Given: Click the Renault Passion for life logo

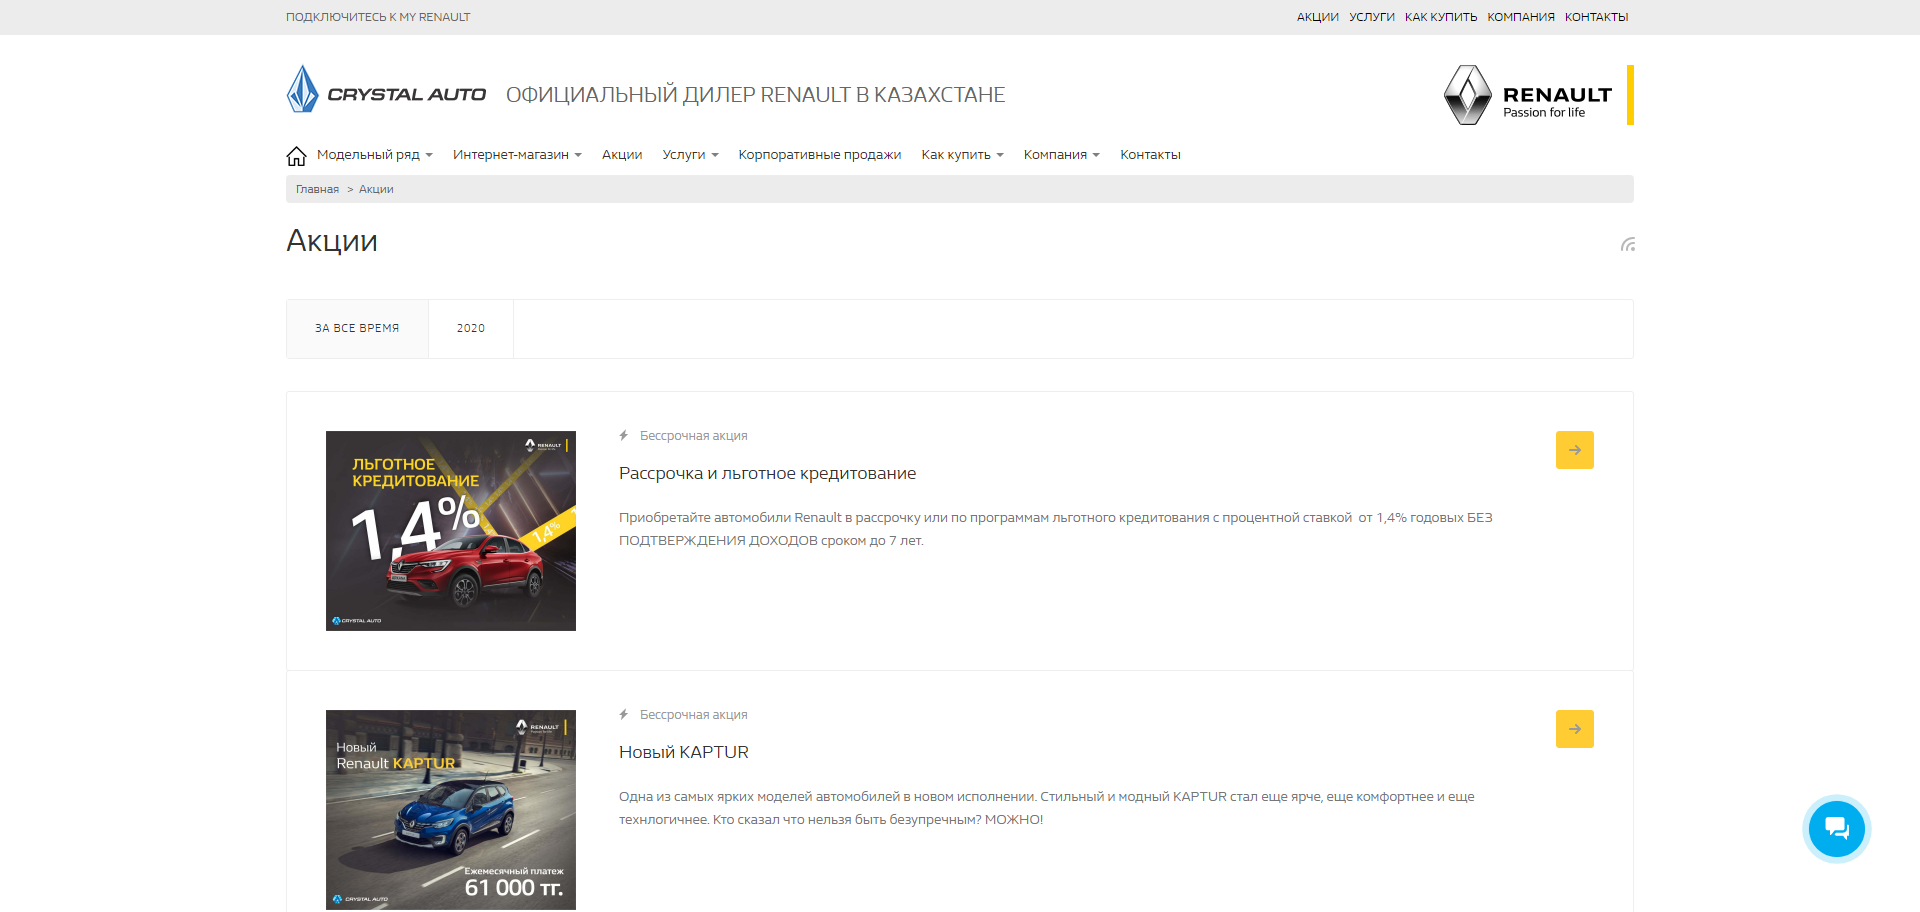Looking at the screenshot, I should coord(1538,95).
